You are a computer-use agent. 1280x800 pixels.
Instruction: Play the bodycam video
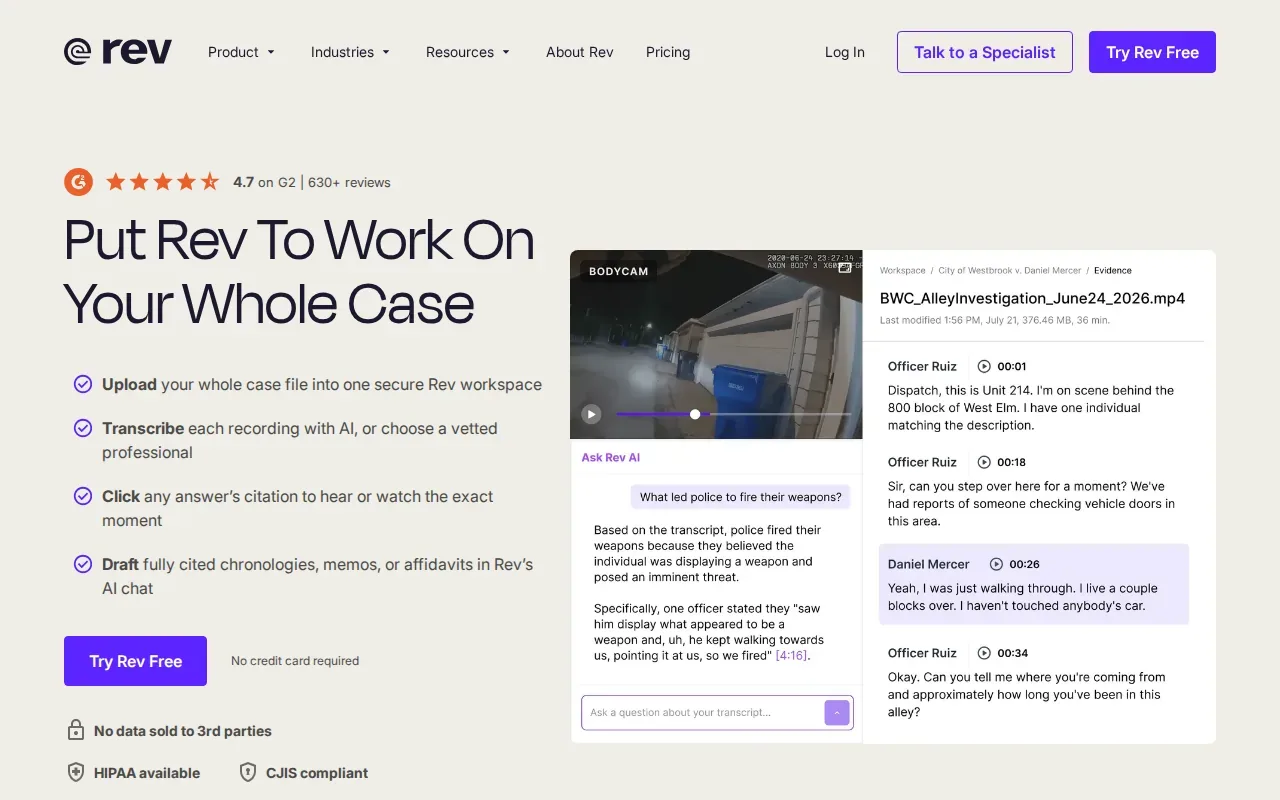591,414
